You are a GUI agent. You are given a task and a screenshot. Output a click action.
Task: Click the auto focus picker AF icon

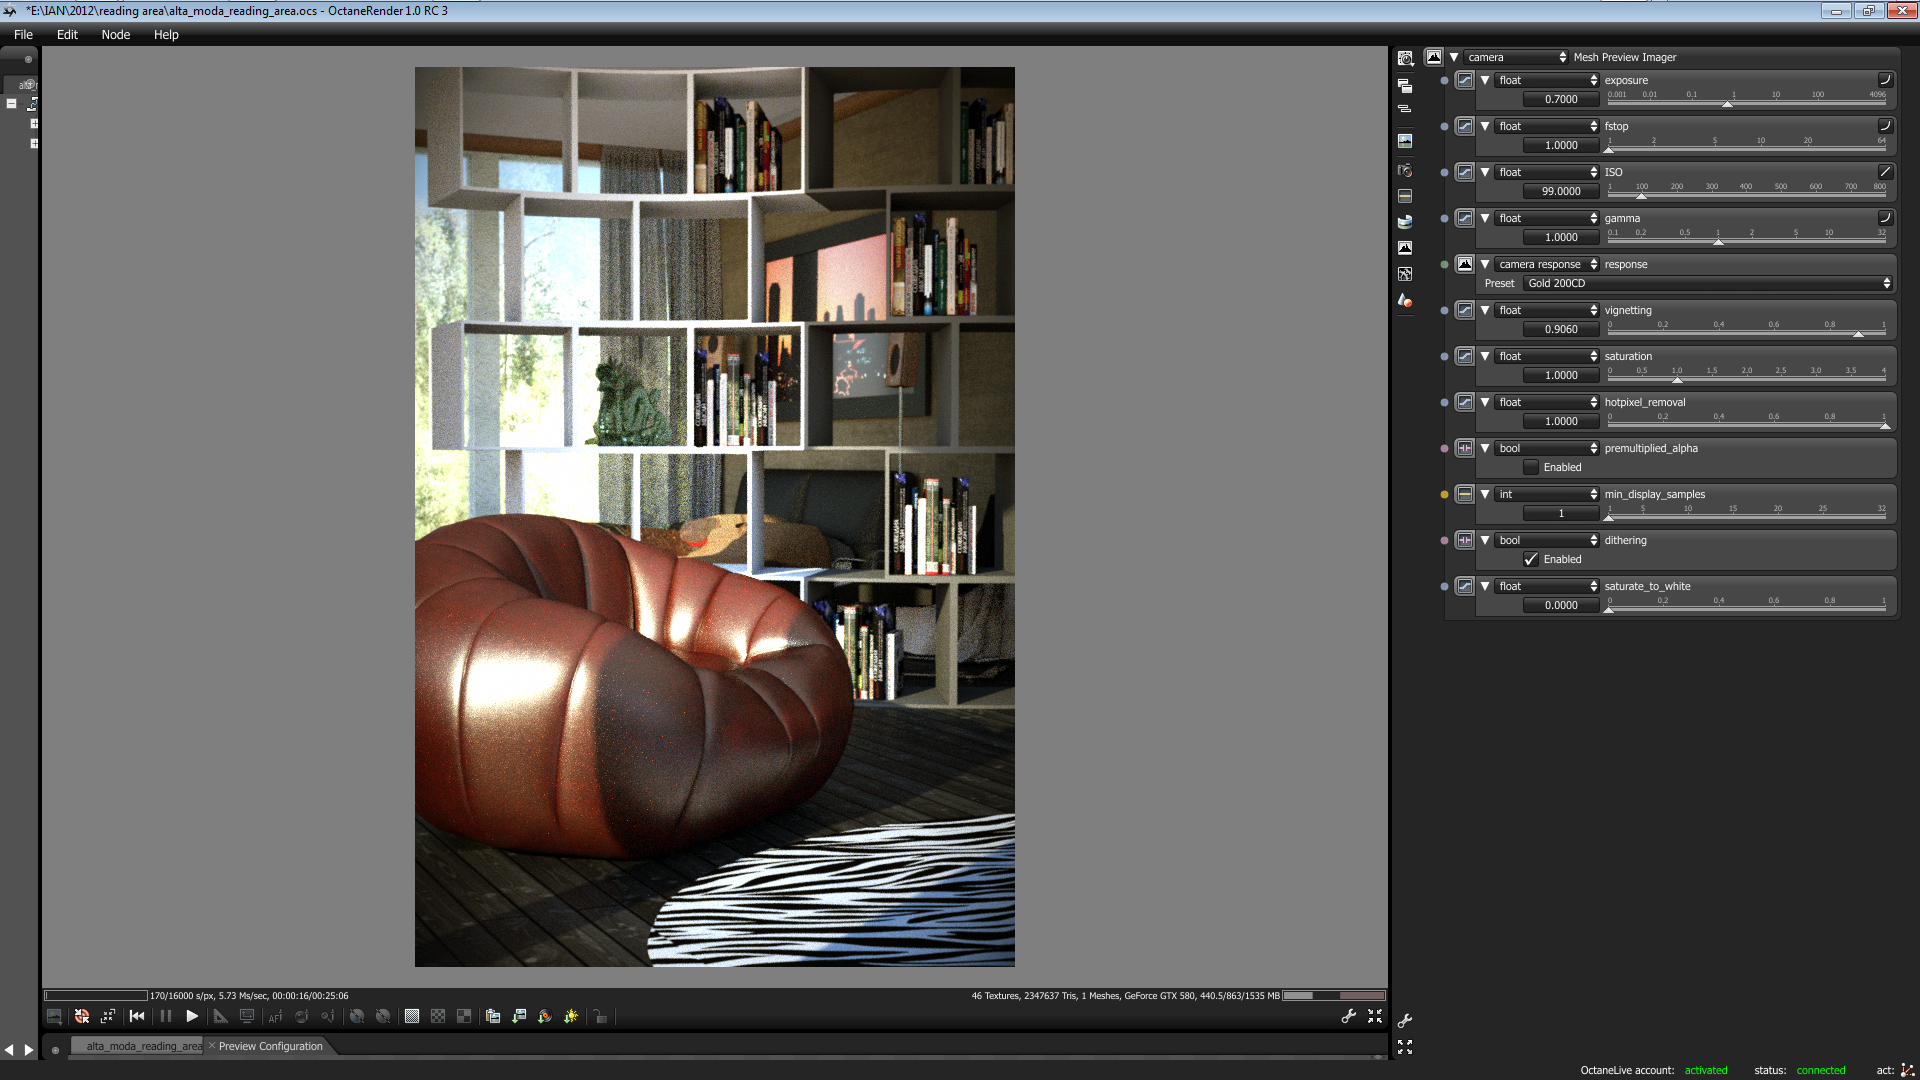coord(275,1016)
